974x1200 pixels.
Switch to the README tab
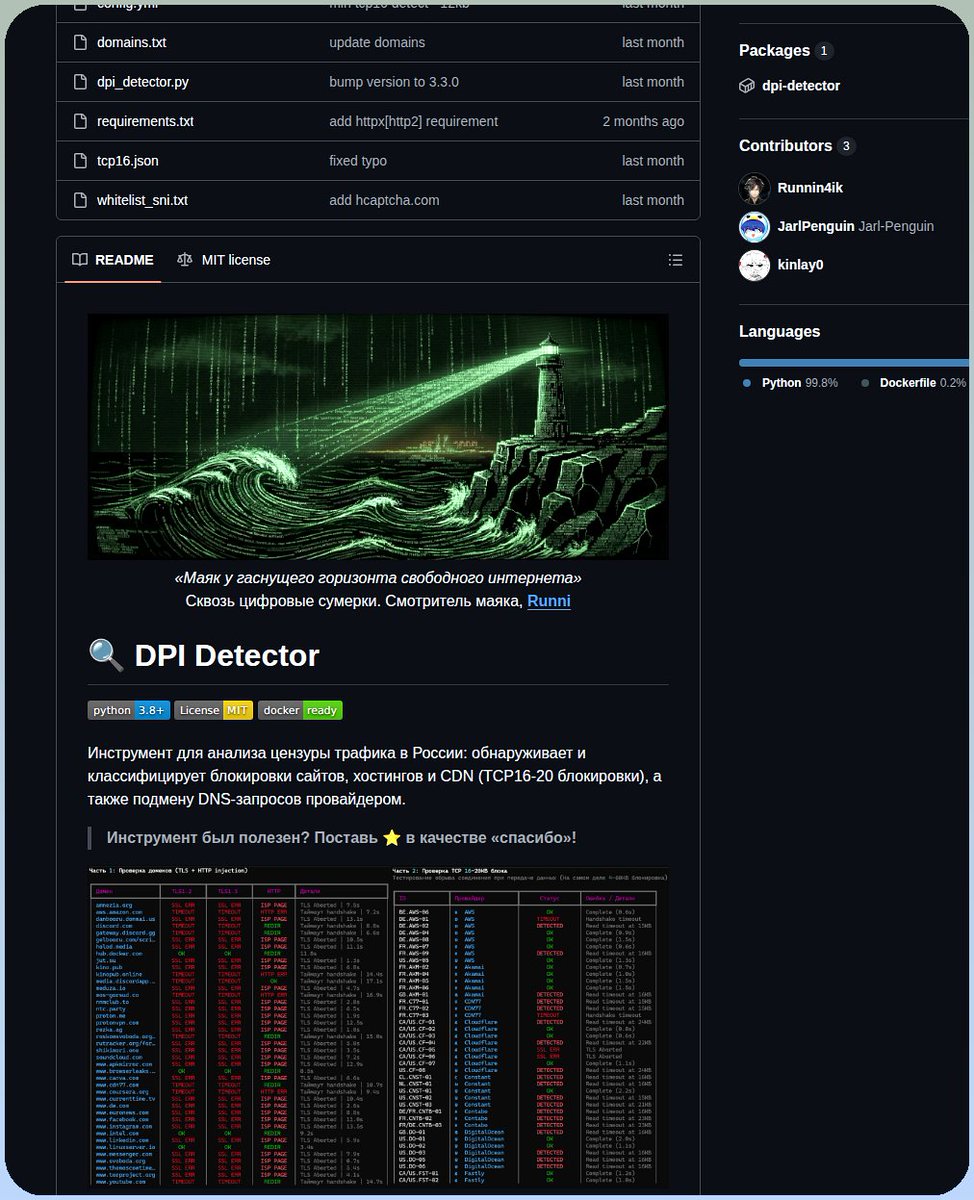click(113, 260)
